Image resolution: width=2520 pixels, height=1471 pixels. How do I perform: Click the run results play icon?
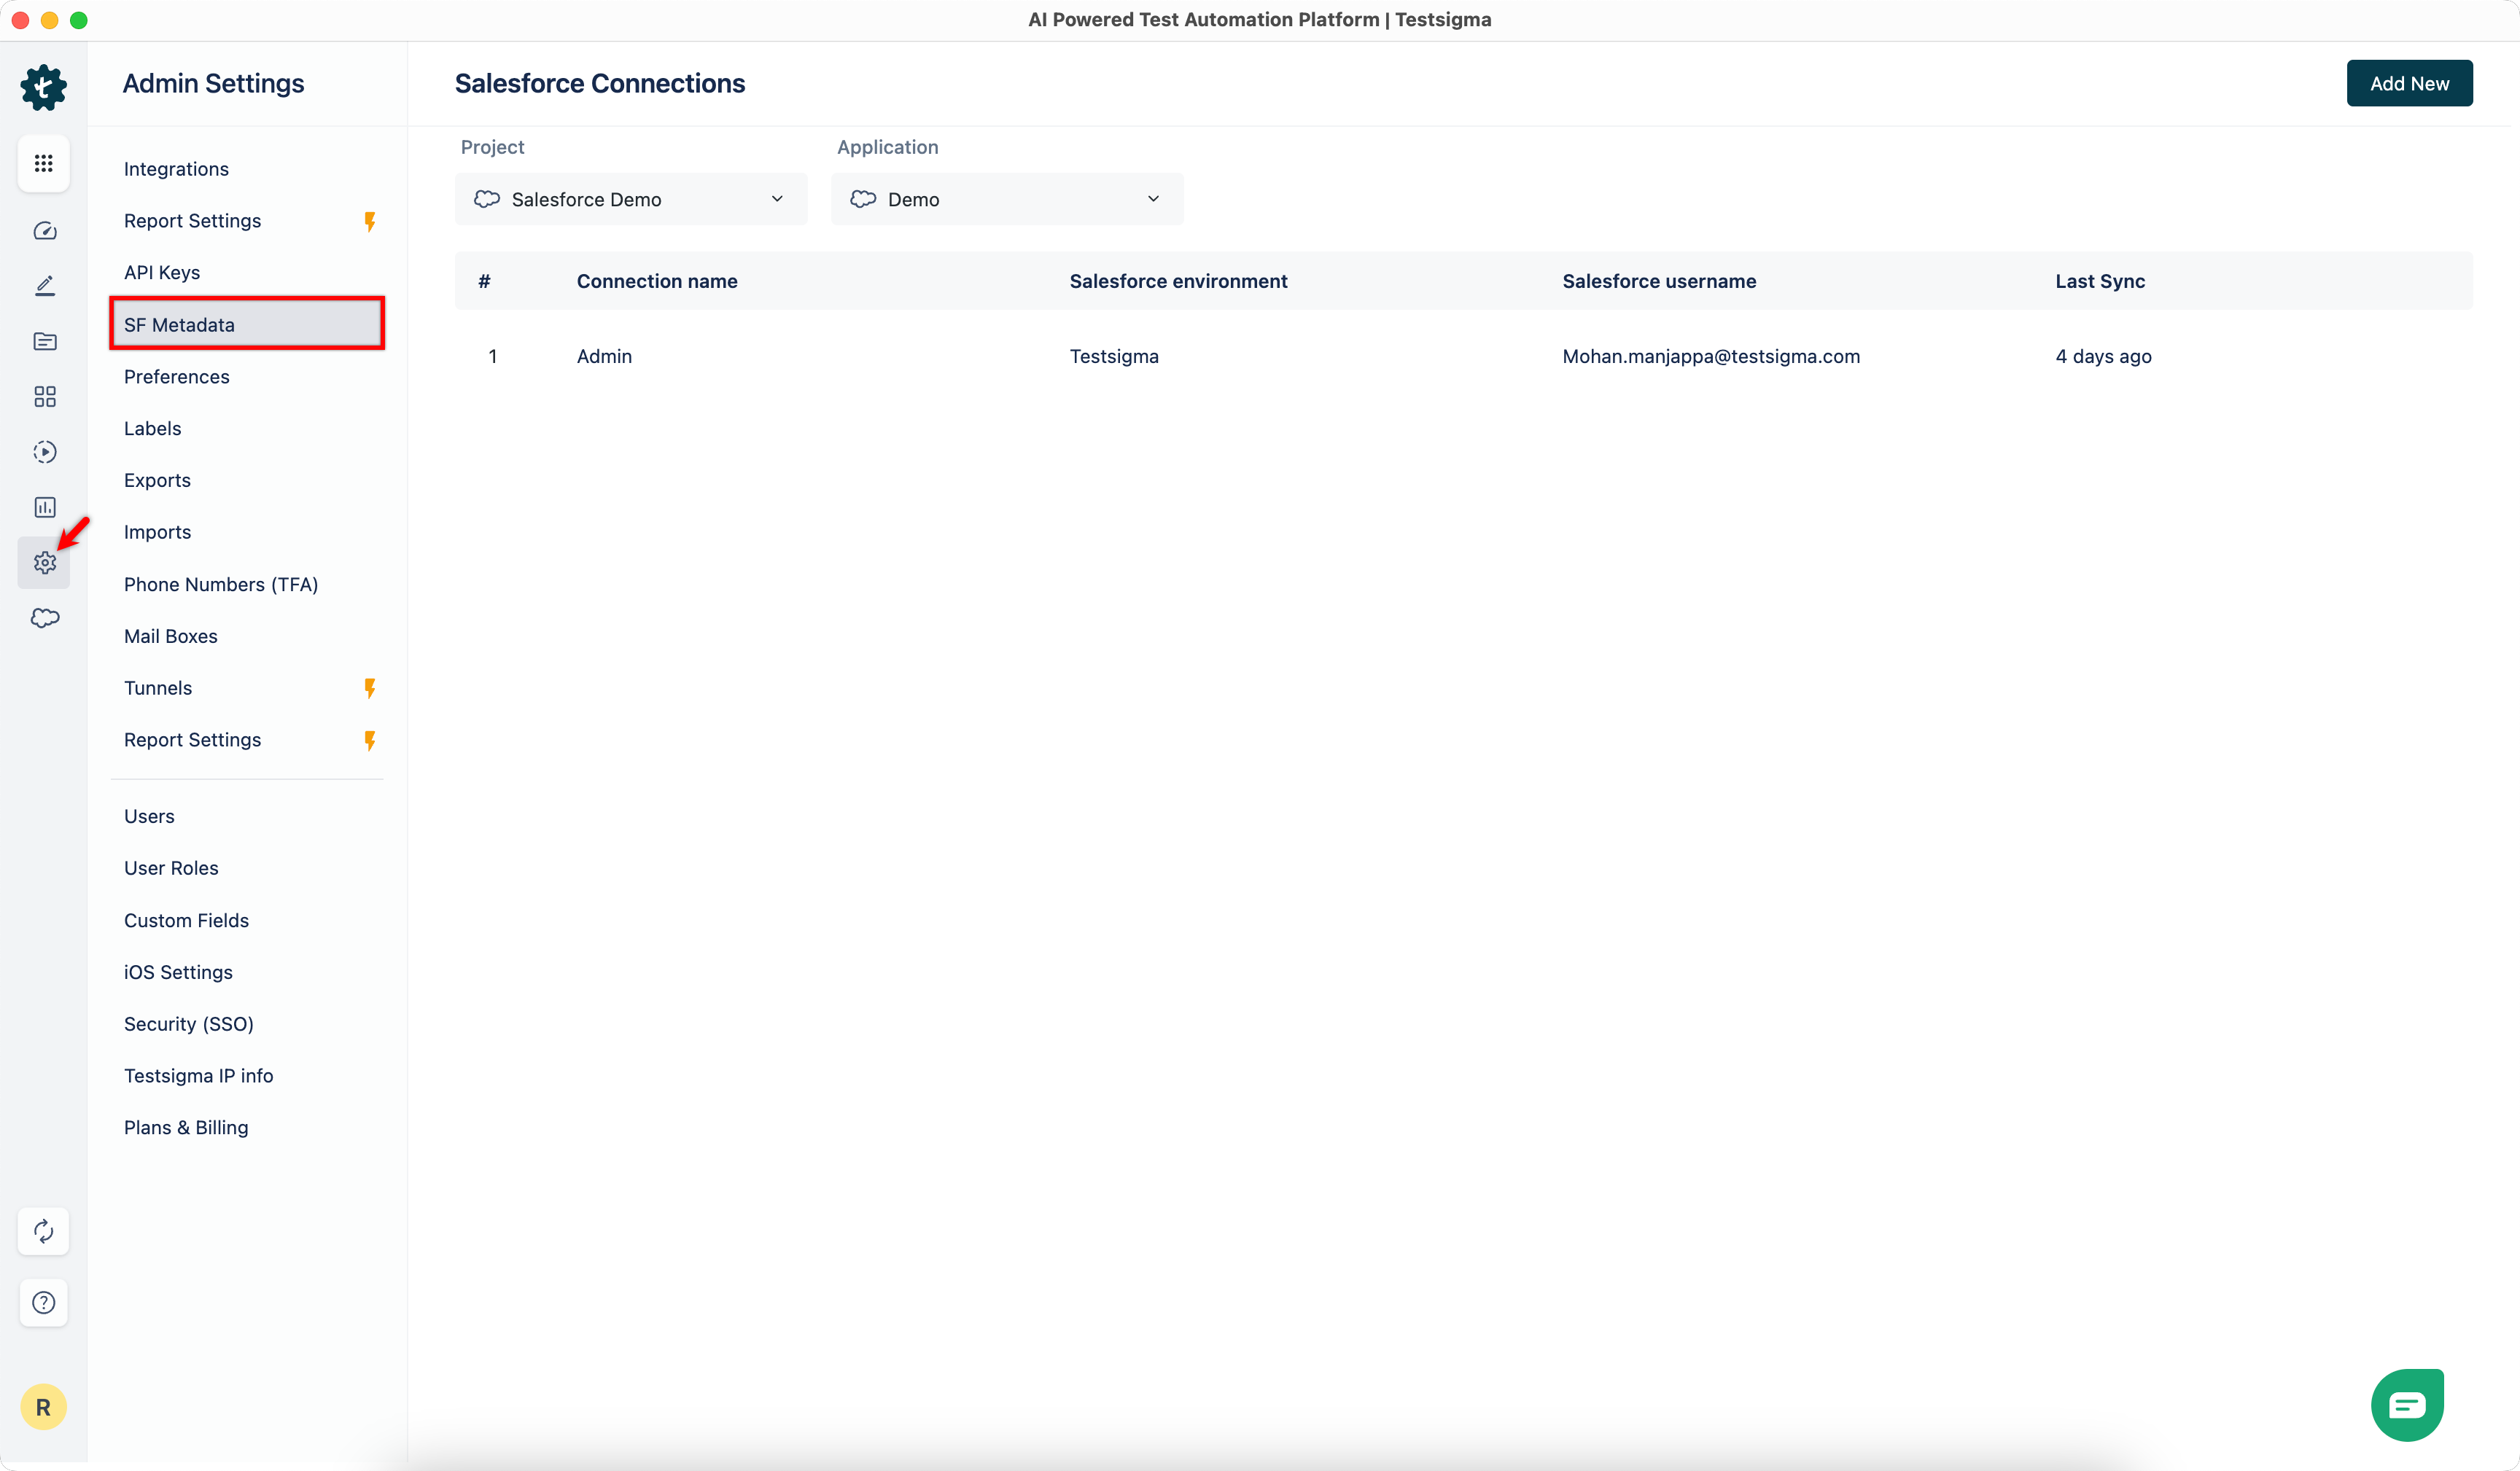tap(44, 452)
